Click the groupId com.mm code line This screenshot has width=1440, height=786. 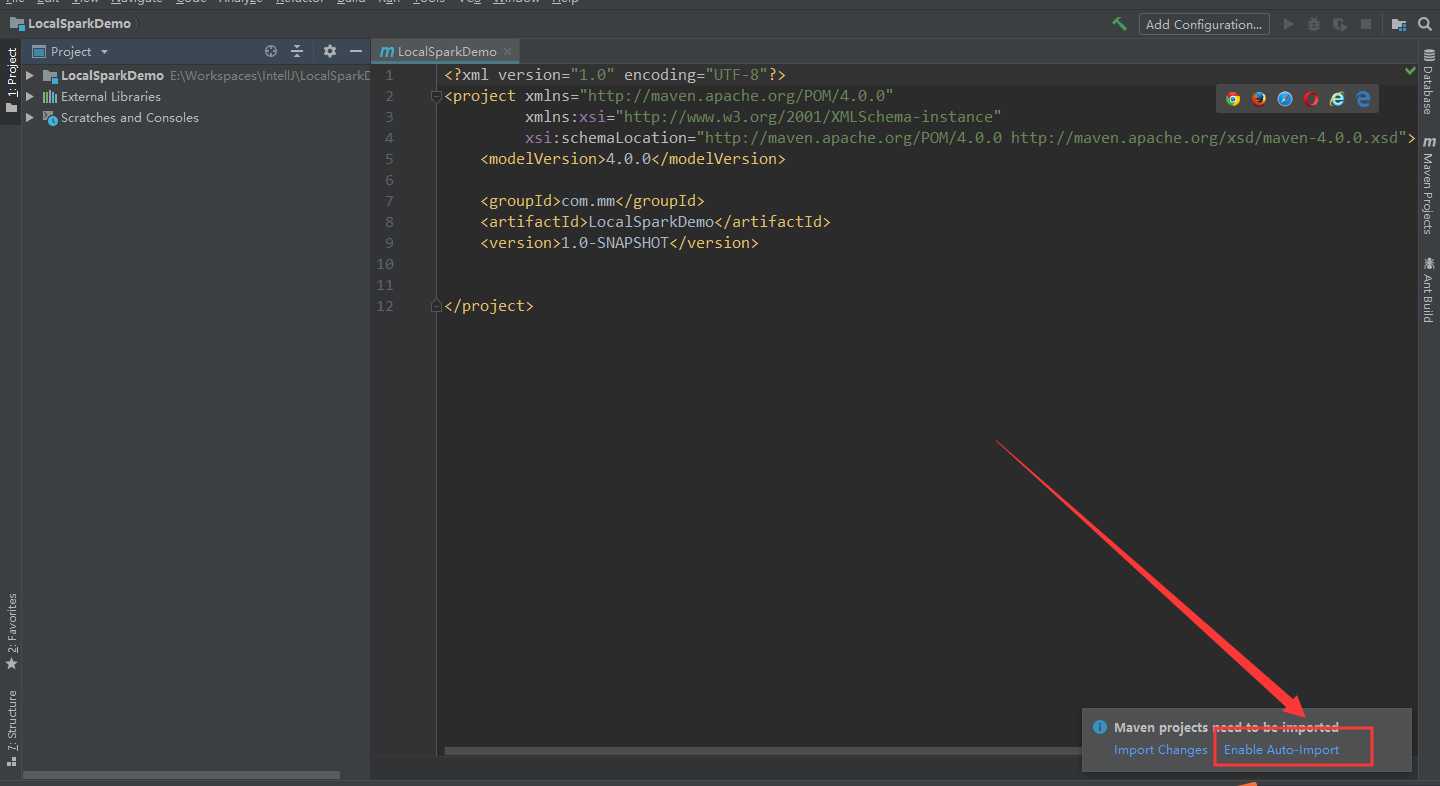tap(592, 201)
